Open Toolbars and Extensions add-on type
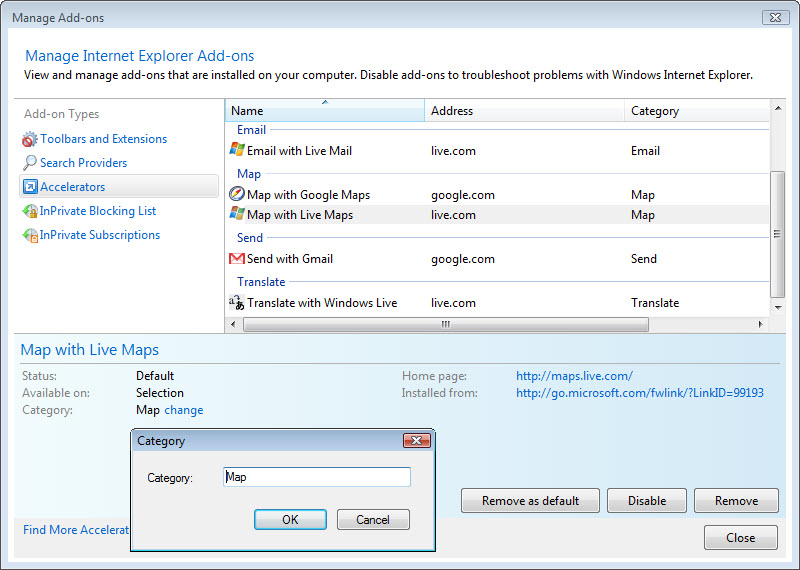 pyautogui.click(x=104, y=139)
